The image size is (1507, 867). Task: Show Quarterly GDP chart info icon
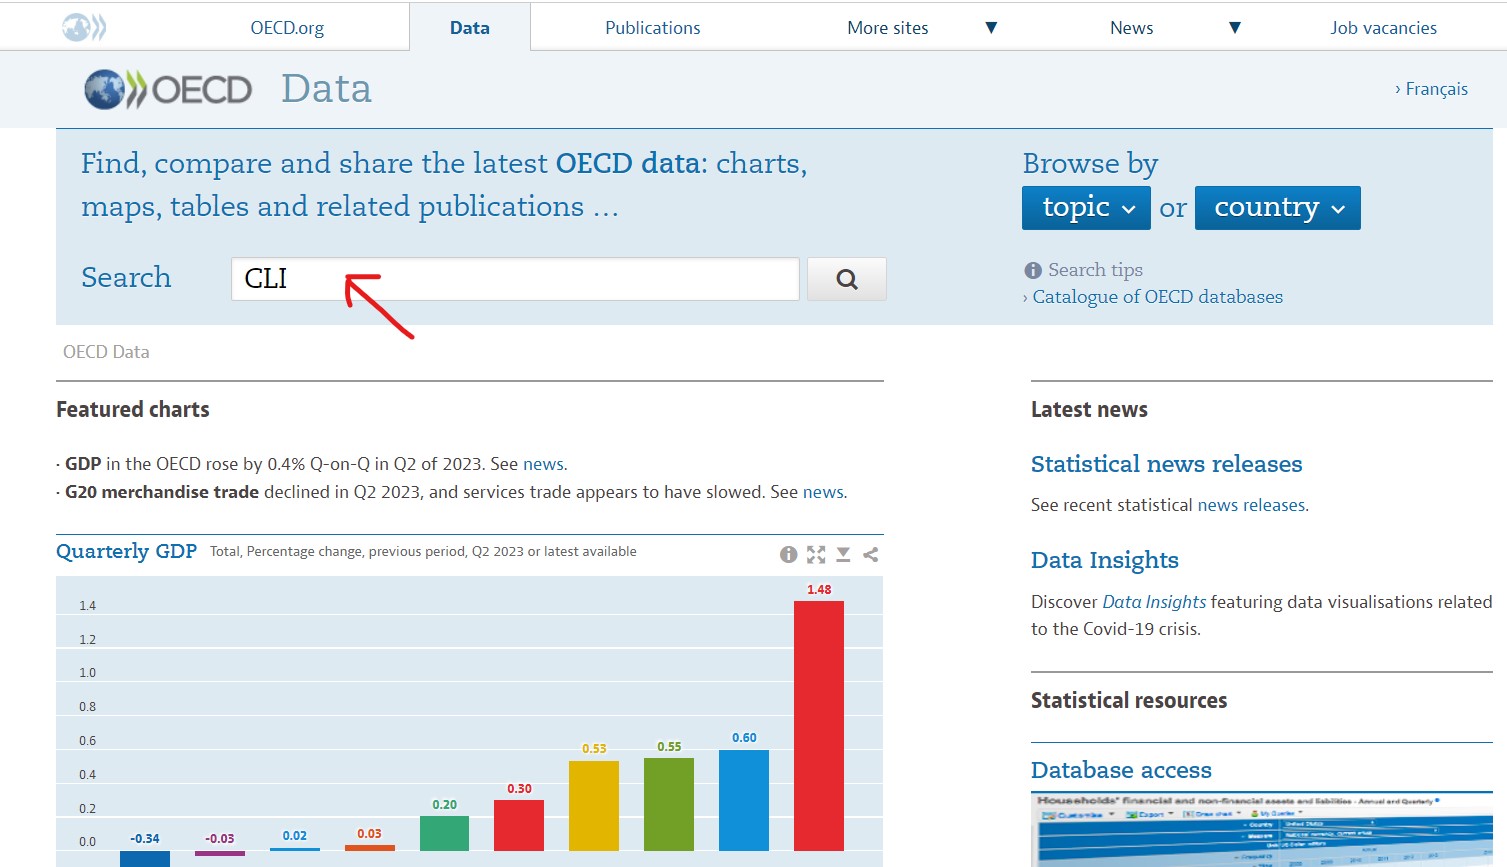[788, 554]
